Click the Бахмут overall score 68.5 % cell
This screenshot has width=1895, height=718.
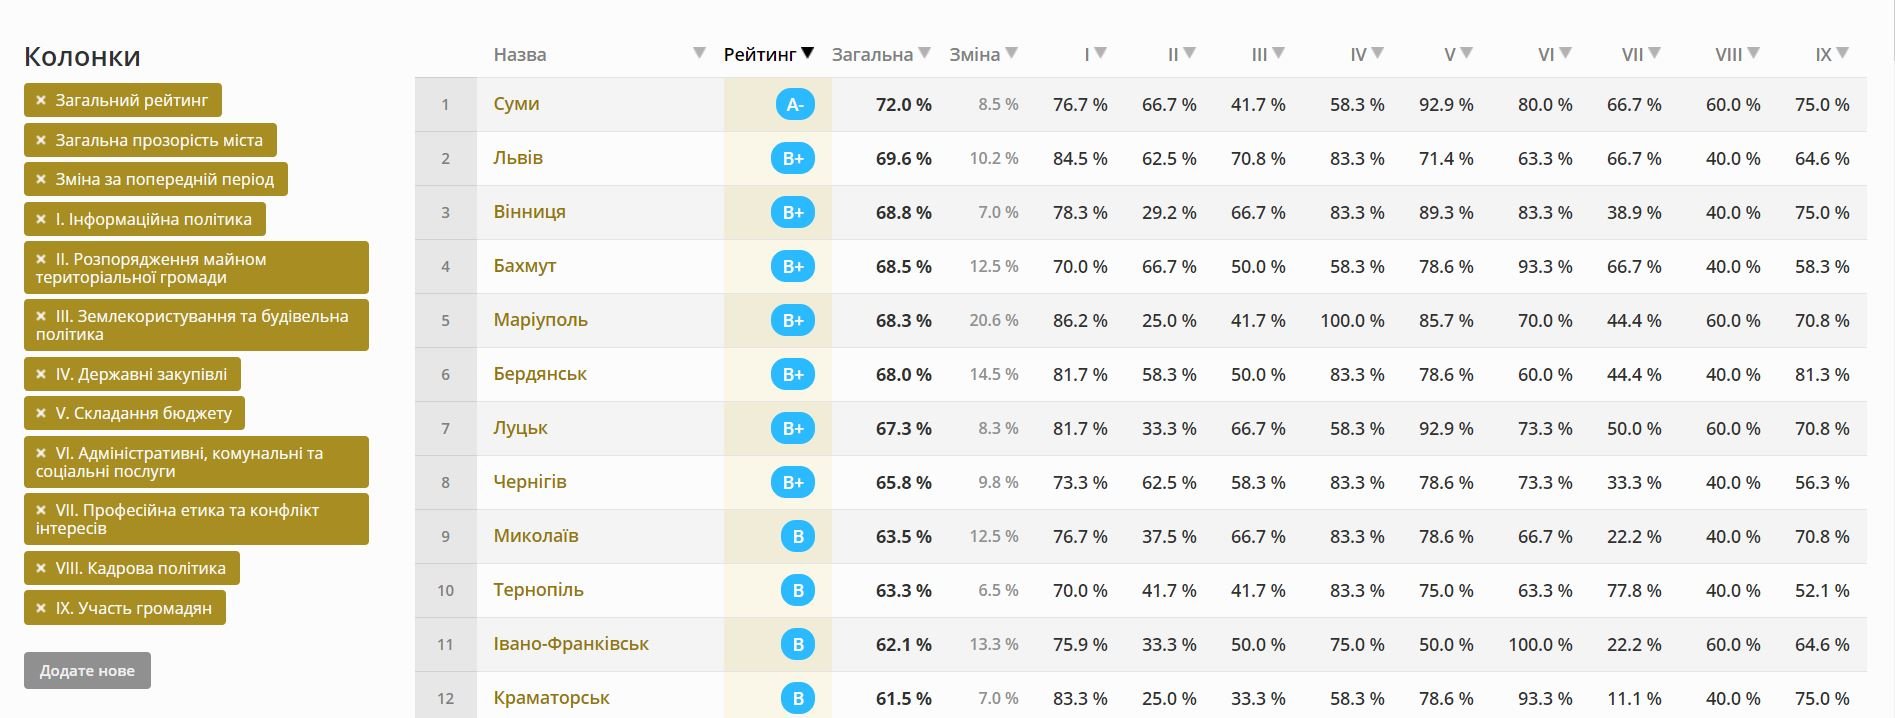(x=903, y=267)
